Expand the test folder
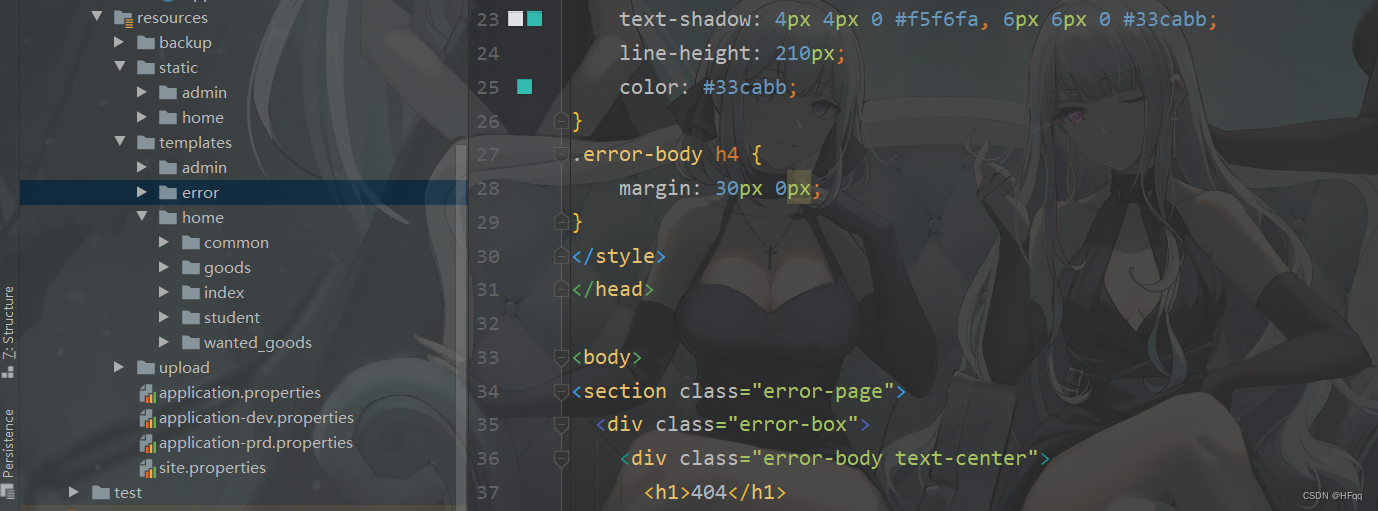This screenshot has height=511, width=1378. (x=74, y=492)
